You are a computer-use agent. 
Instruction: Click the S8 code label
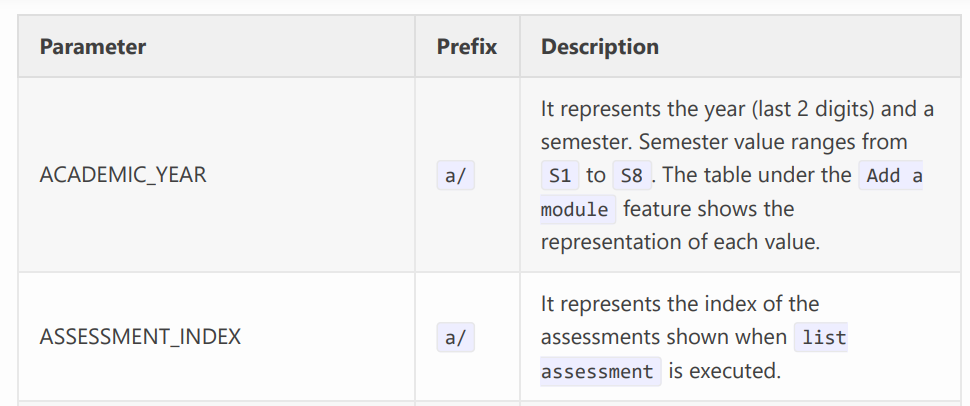click(x=631, y=176)
